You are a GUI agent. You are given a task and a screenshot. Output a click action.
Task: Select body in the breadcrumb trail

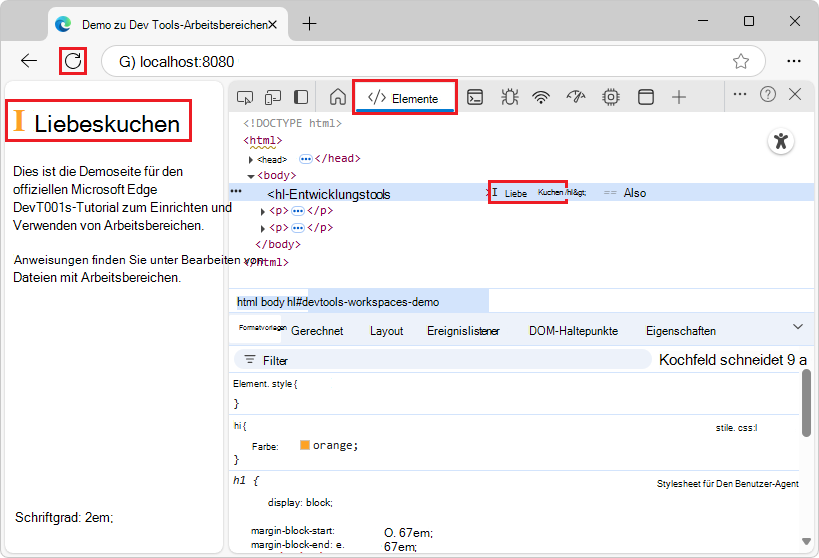[x=273, y=302]
